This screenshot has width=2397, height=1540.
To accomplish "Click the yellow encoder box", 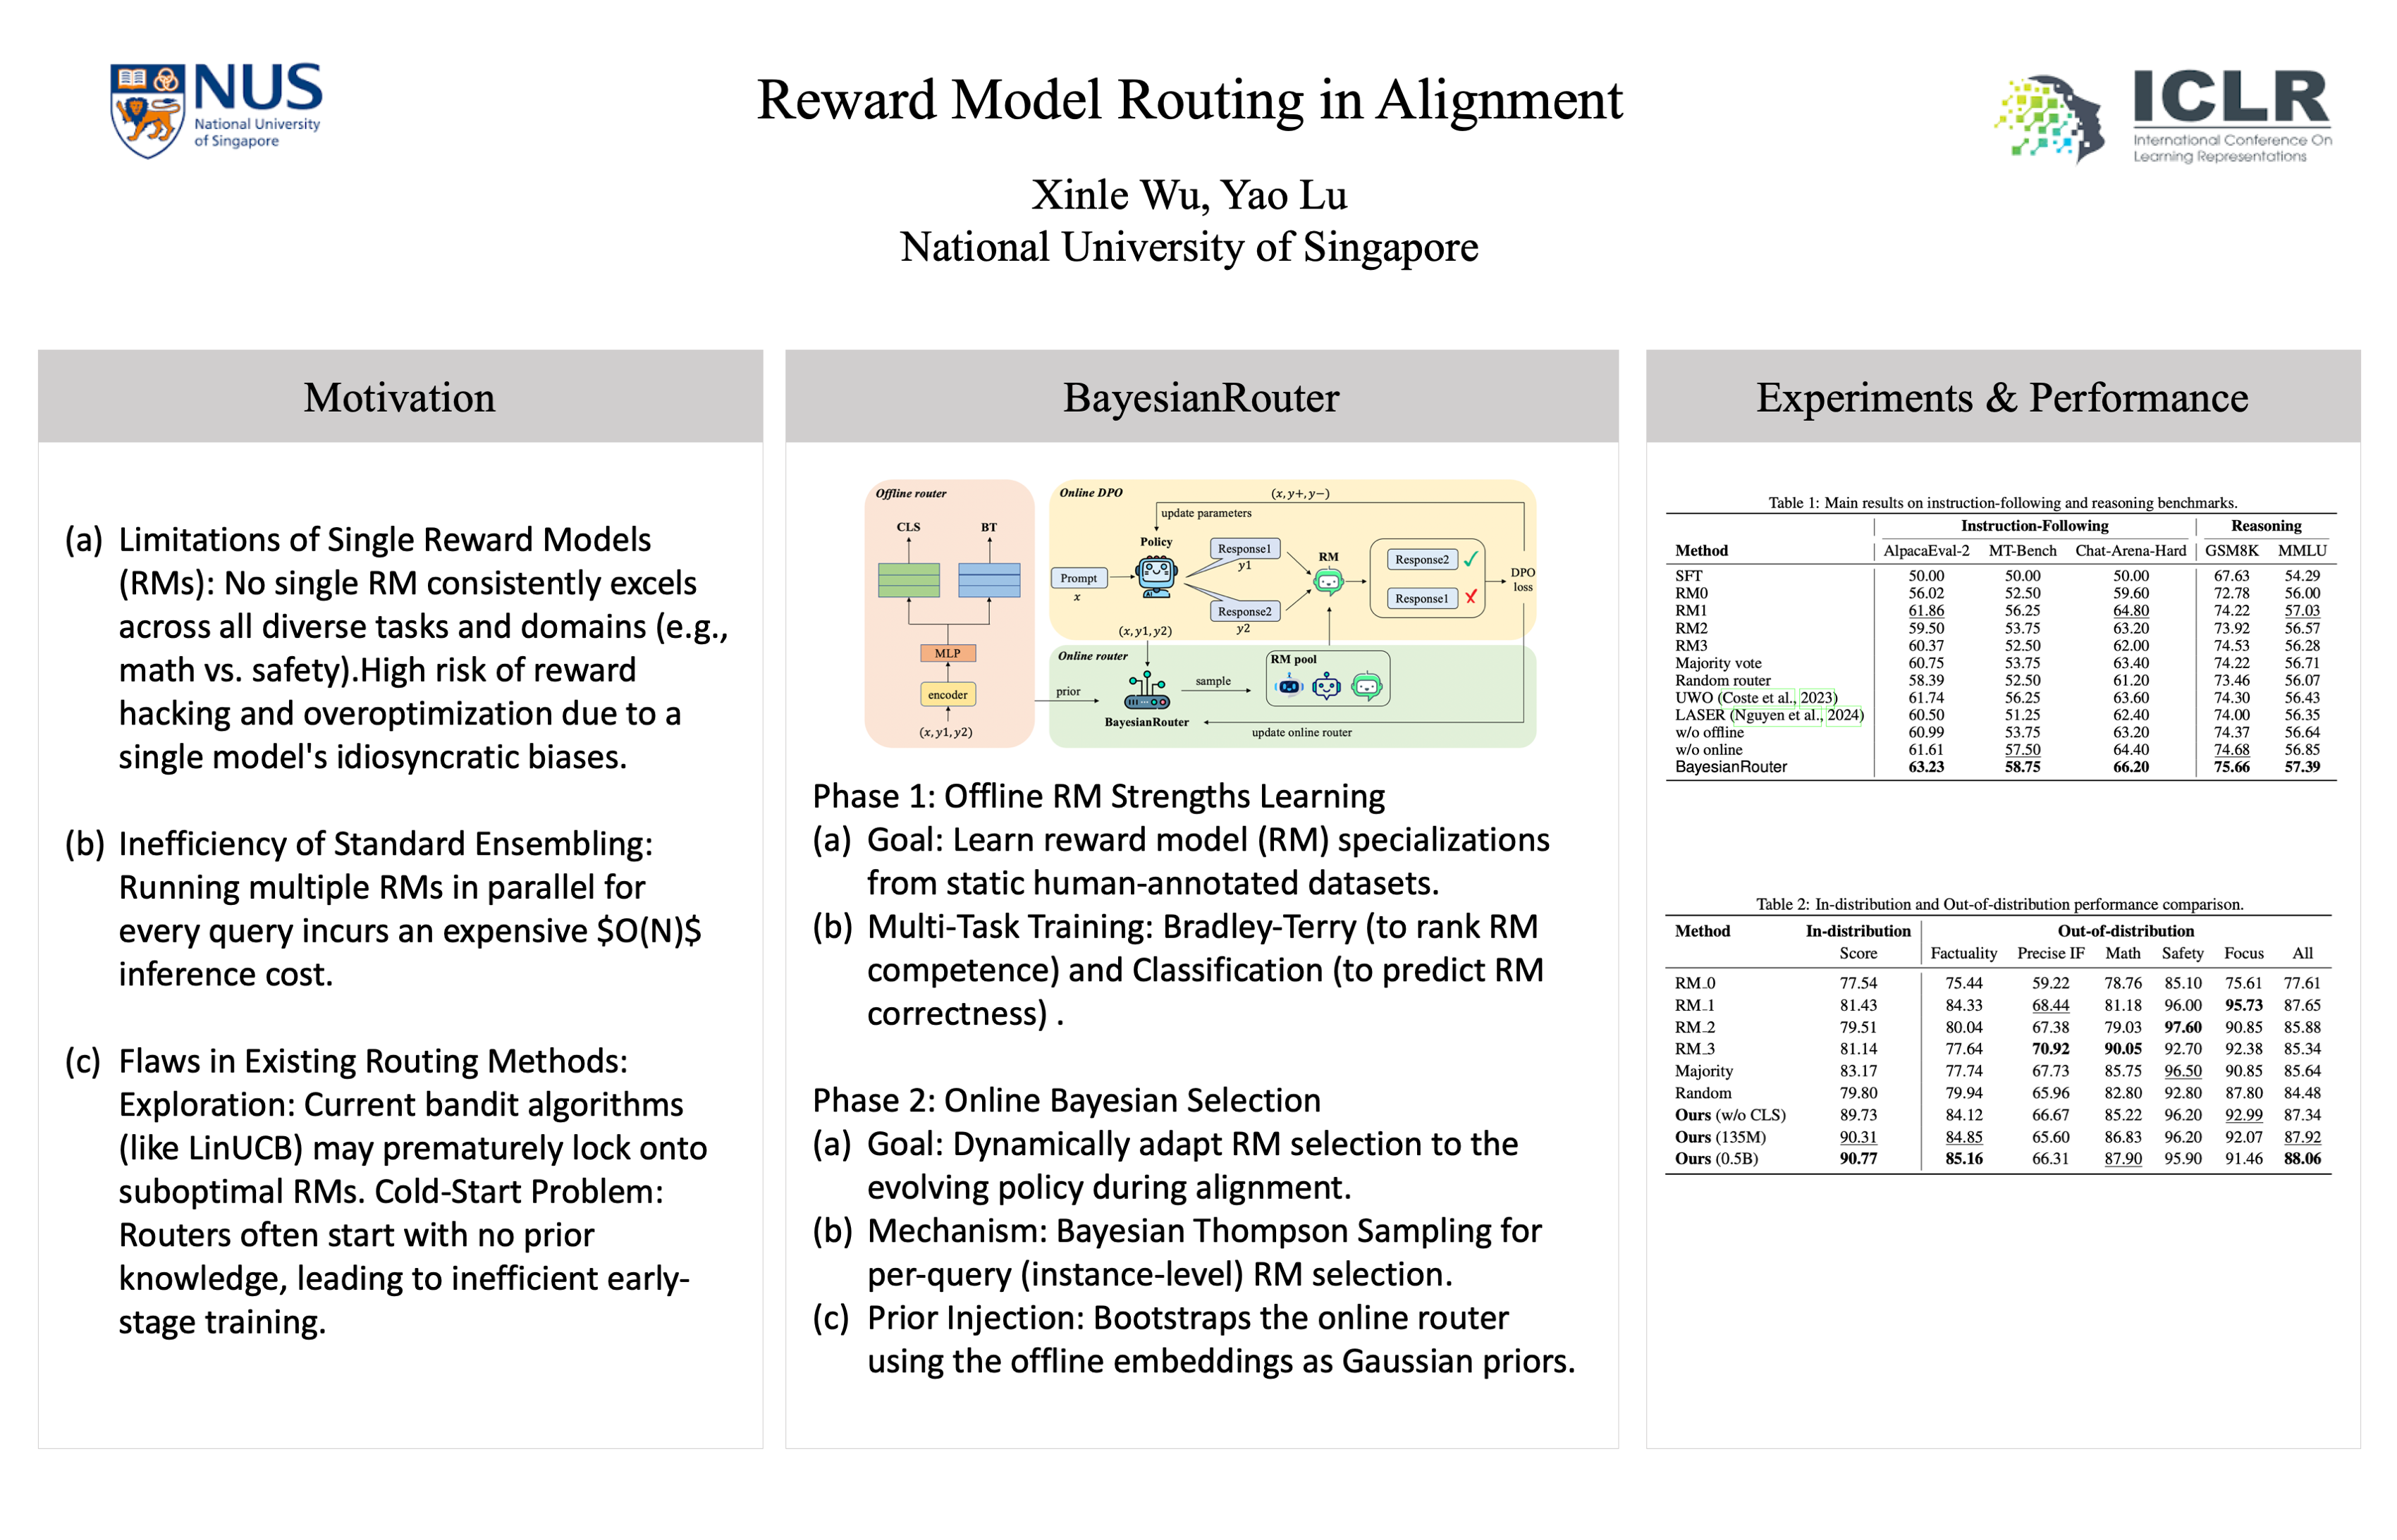I will 947,694.
